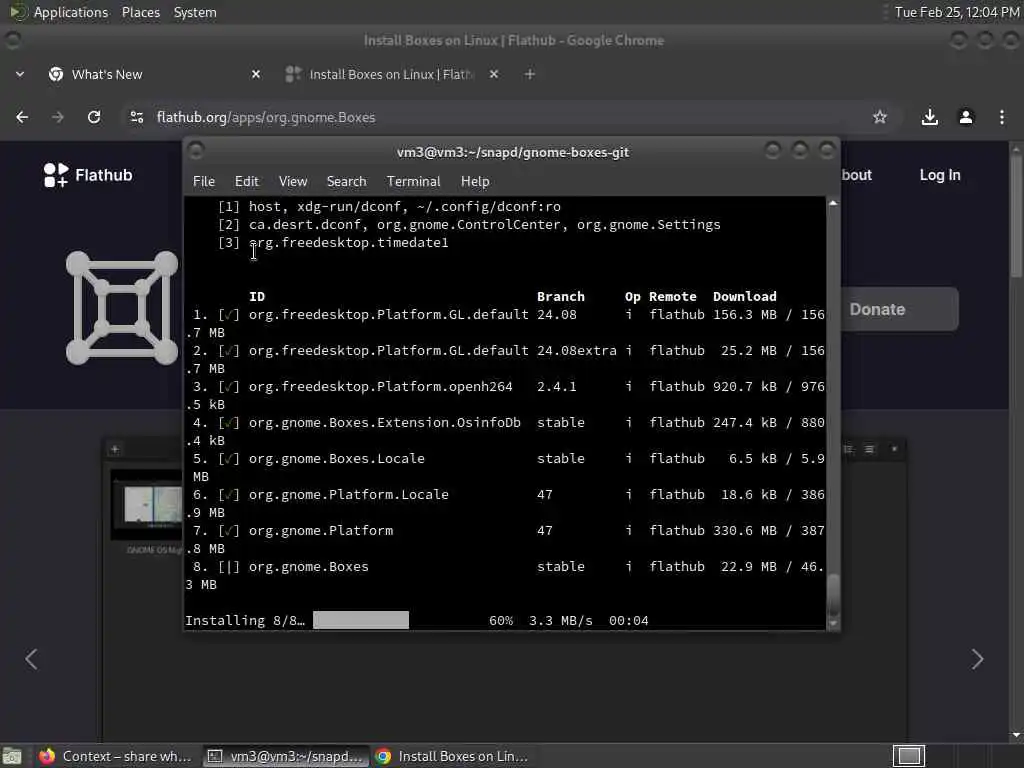The image size is (1024, 768).
Task: Click the URL address bar
Action: [x=503, y=117]
